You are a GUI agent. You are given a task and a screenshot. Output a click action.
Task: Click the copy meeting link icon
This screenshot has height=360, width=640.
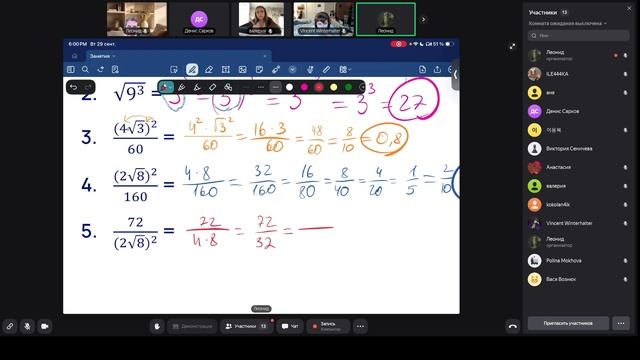(10, 327)
